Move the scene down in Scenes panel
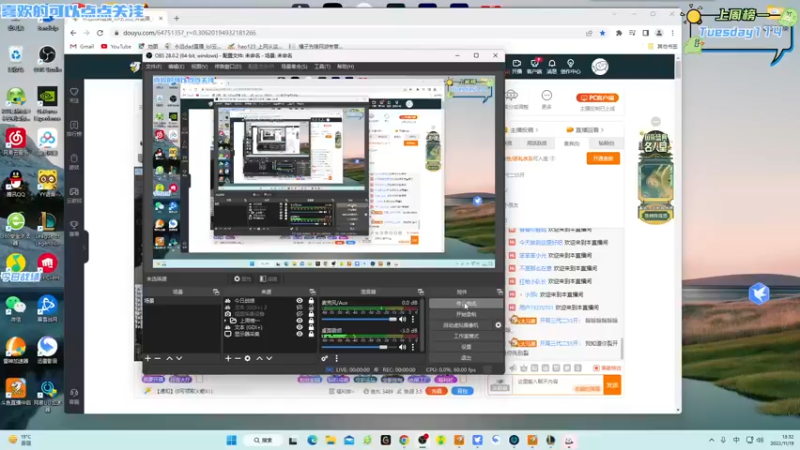 tap(179, 358)
